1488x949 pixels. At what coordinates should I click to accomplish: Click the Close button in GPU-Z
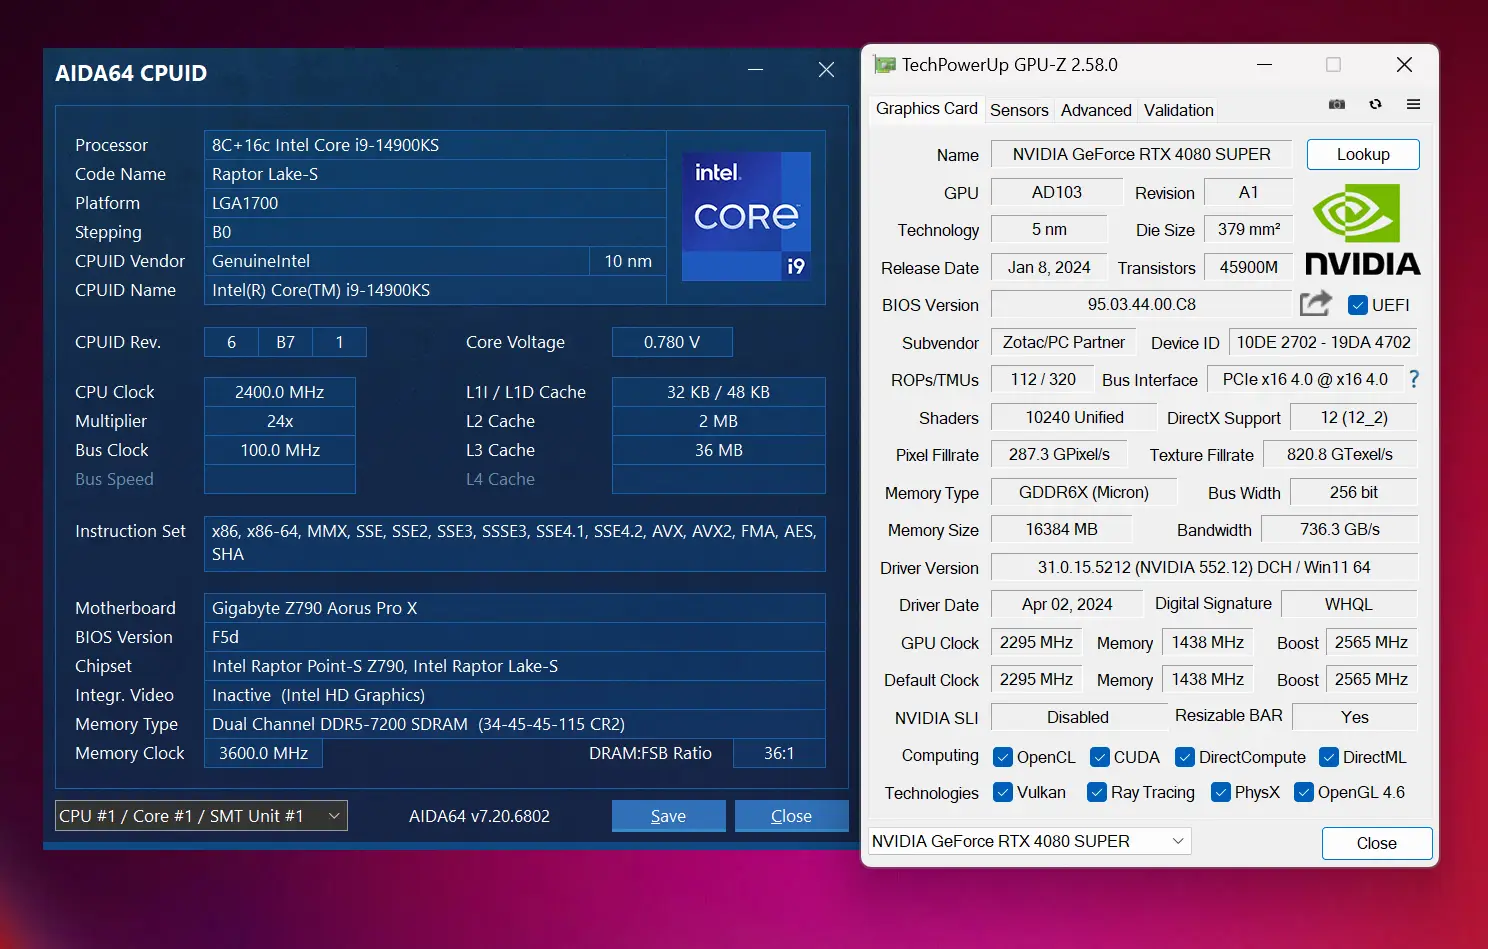click(x=1376, y=843)
